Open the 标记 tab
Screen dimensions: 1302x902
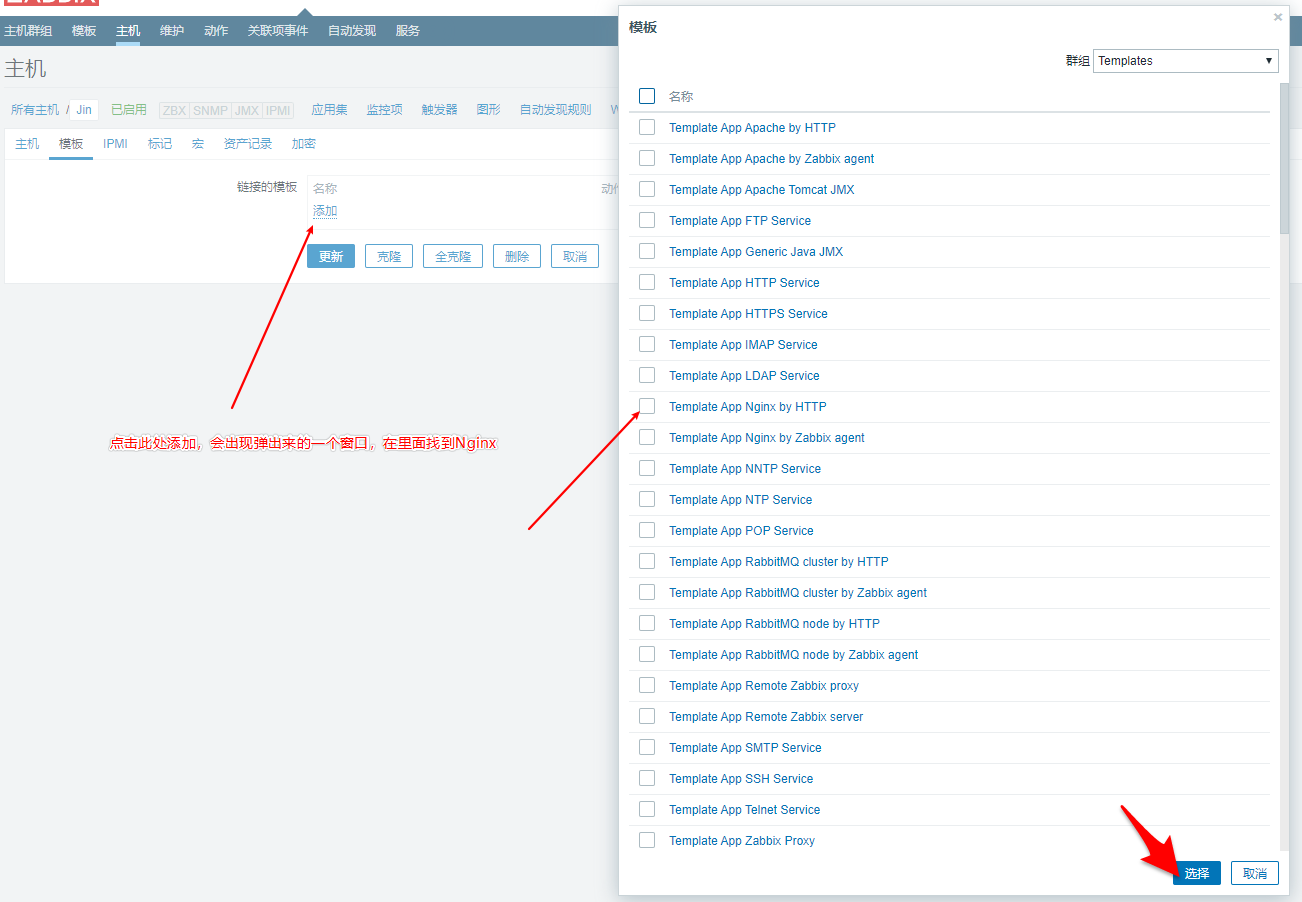(x=160, y=144)
